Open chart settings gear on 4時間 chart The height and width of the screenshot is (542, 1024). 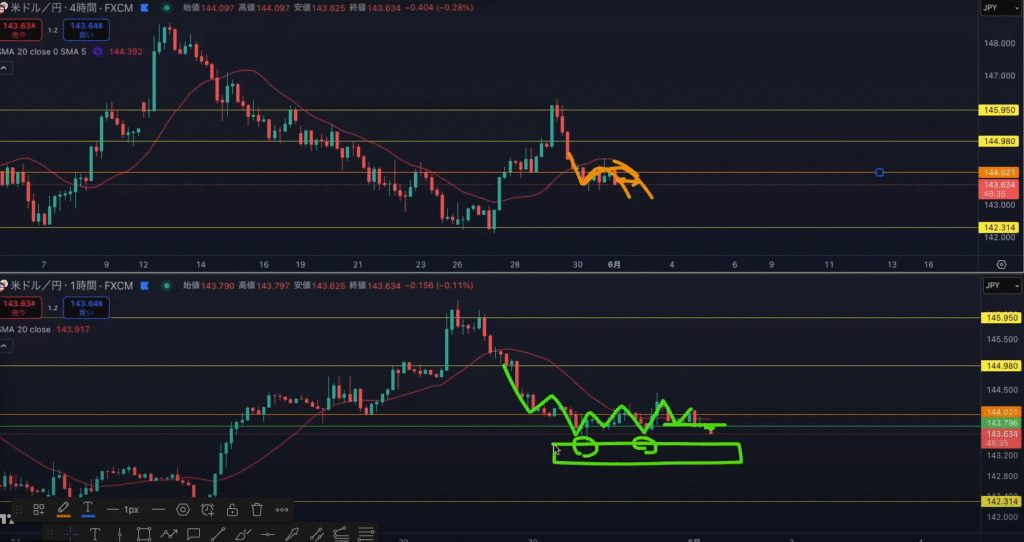pyautogui.click(x=1002, y=264)
